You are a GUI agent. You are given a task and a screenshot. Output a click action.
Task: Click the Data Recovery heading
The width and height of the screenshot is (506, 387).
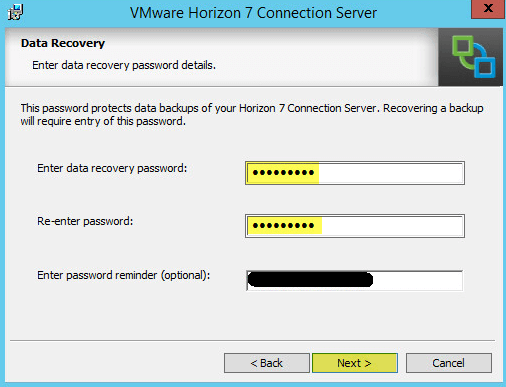tap(63, 43)
